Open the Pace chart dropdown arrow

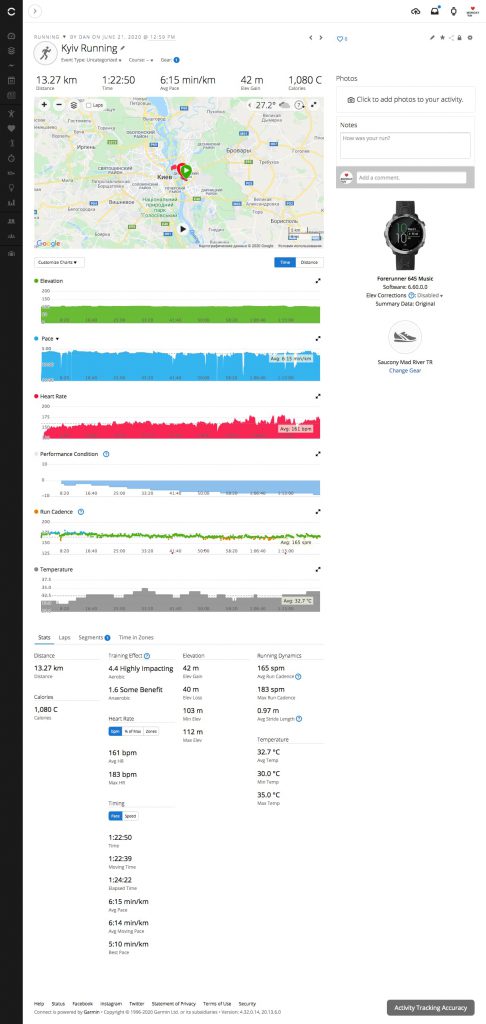click(57, 339)
